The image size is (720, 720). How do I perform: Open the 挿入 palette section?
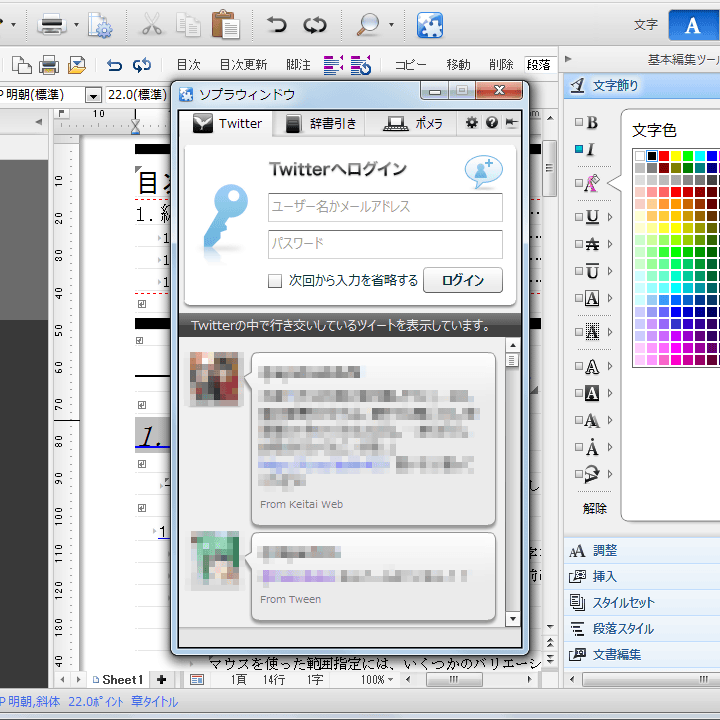click(641, 576)
